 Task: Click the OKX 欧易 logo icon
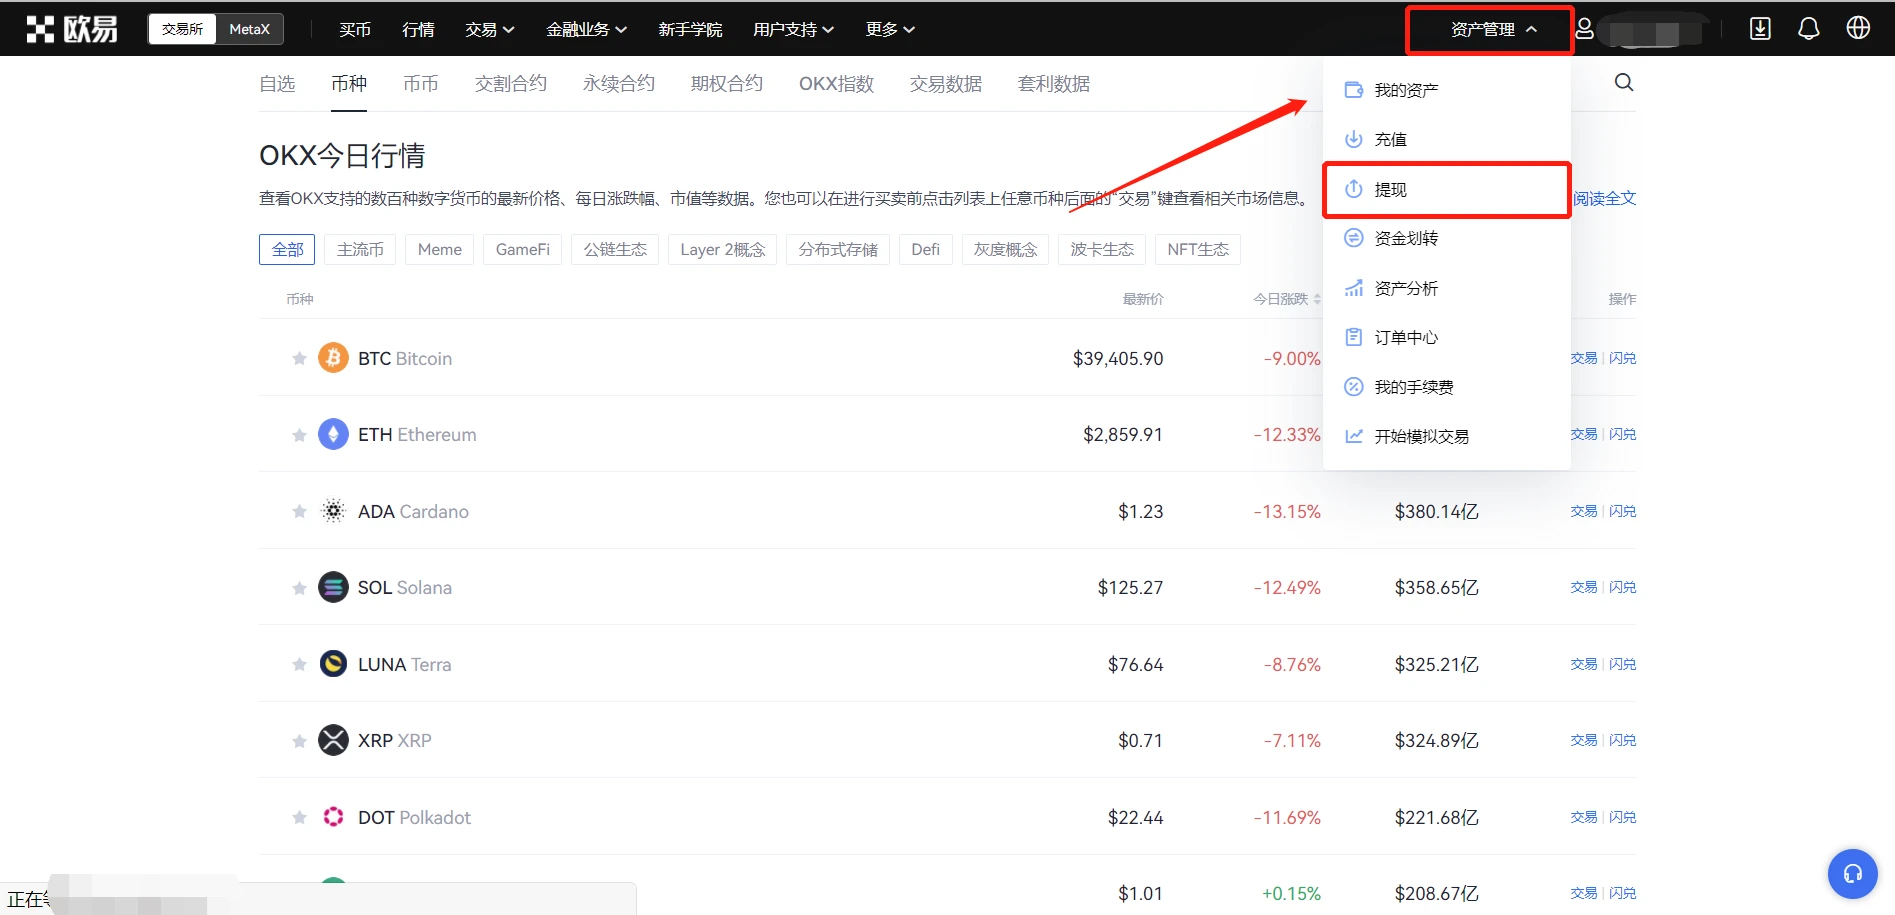point(40,28)
